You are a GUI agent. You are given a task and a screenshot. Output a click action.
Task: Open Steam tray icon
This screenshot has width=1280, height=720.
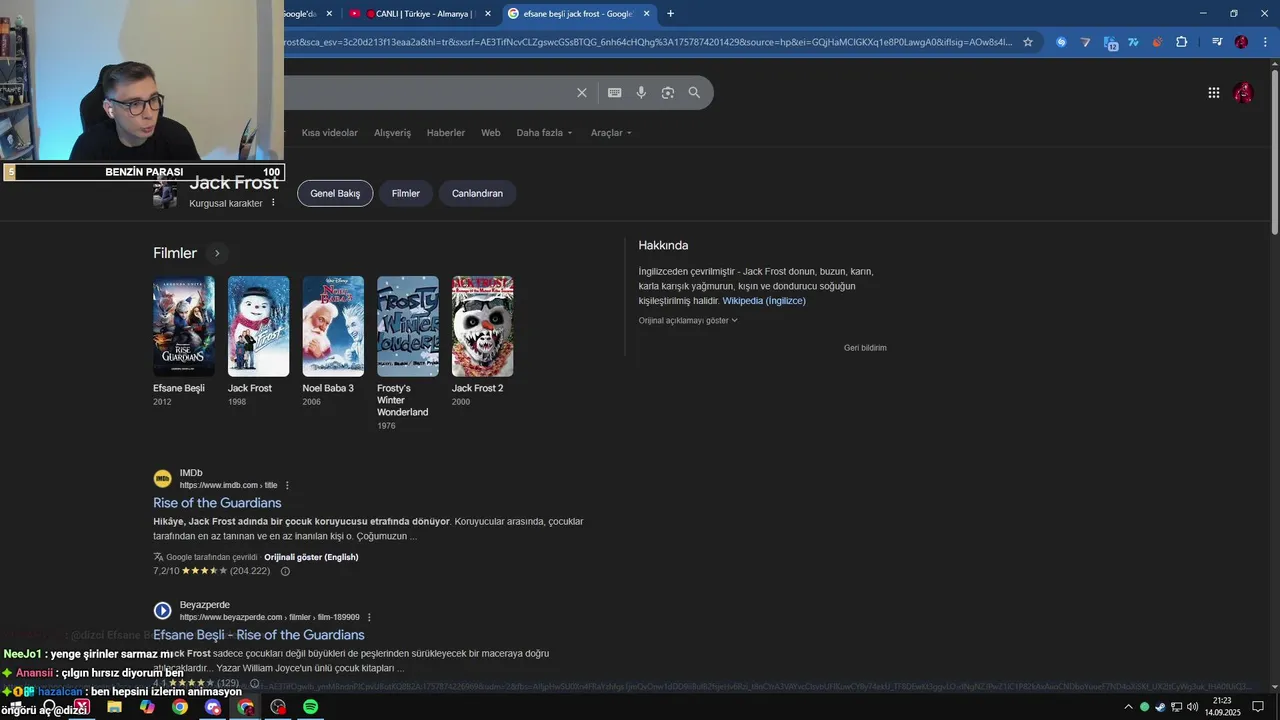pos(1160,707)
